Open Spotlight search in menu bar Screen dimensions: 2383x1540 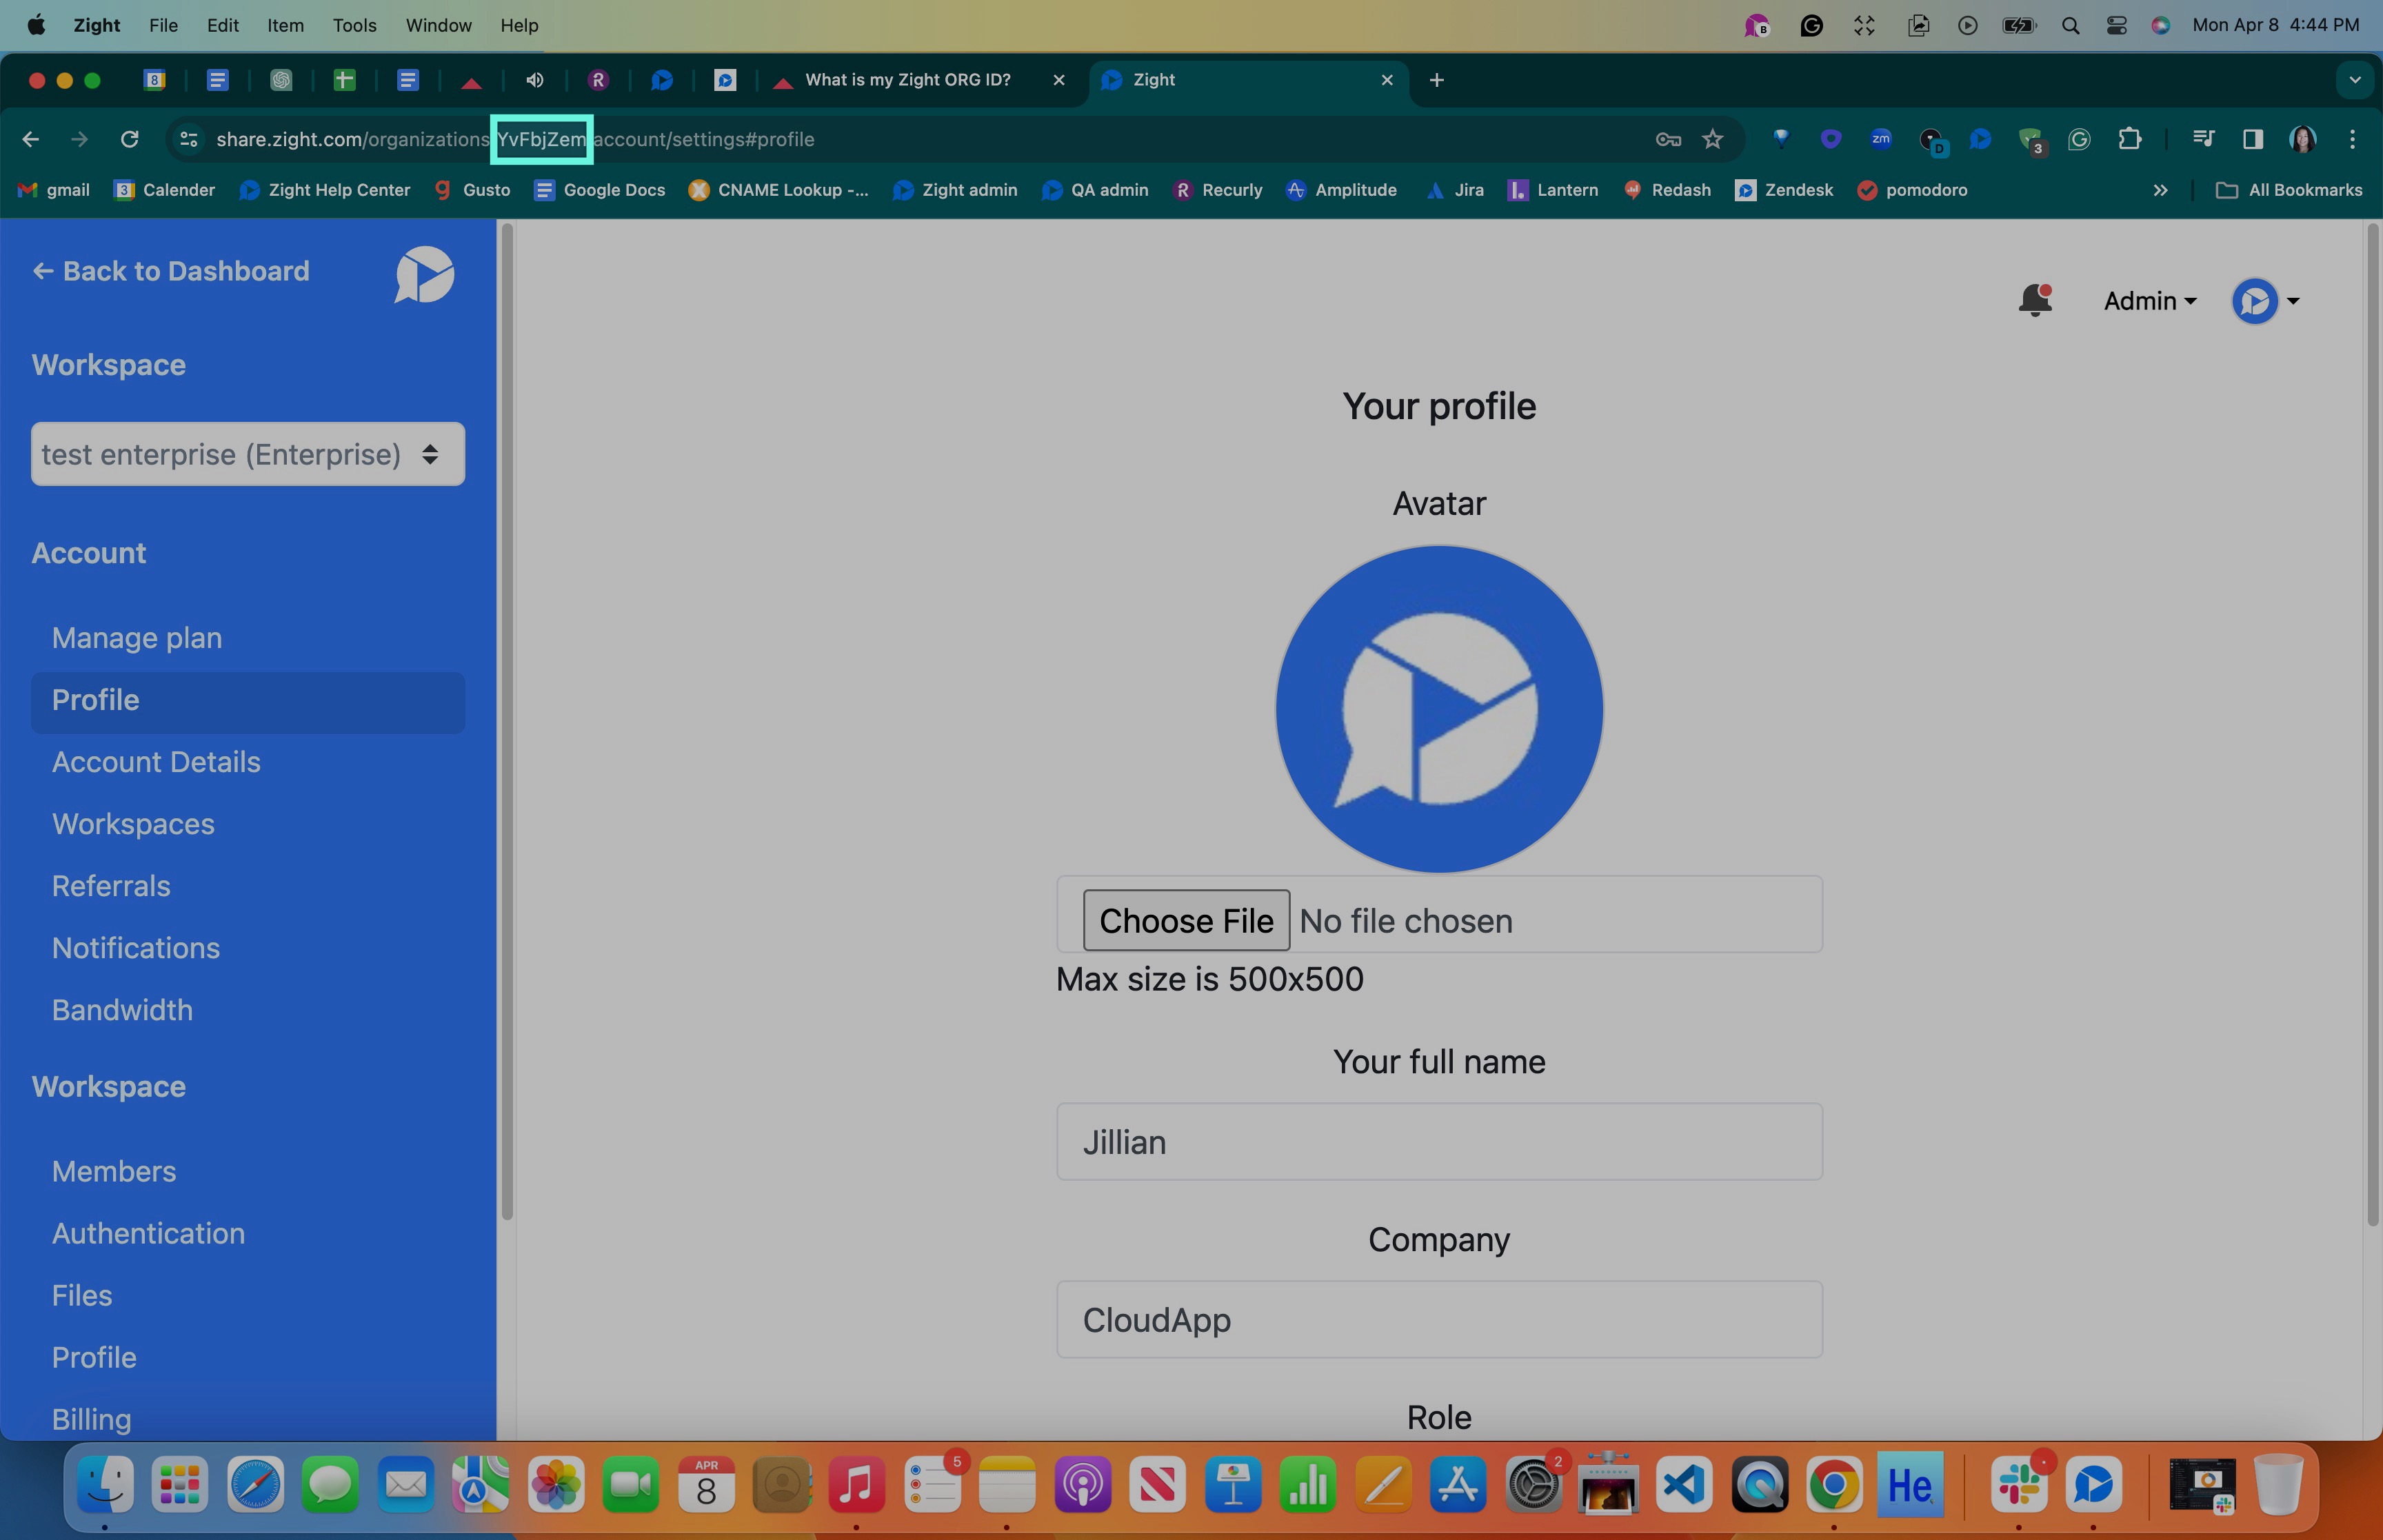pyautogui.click(x=2070, y=26)
